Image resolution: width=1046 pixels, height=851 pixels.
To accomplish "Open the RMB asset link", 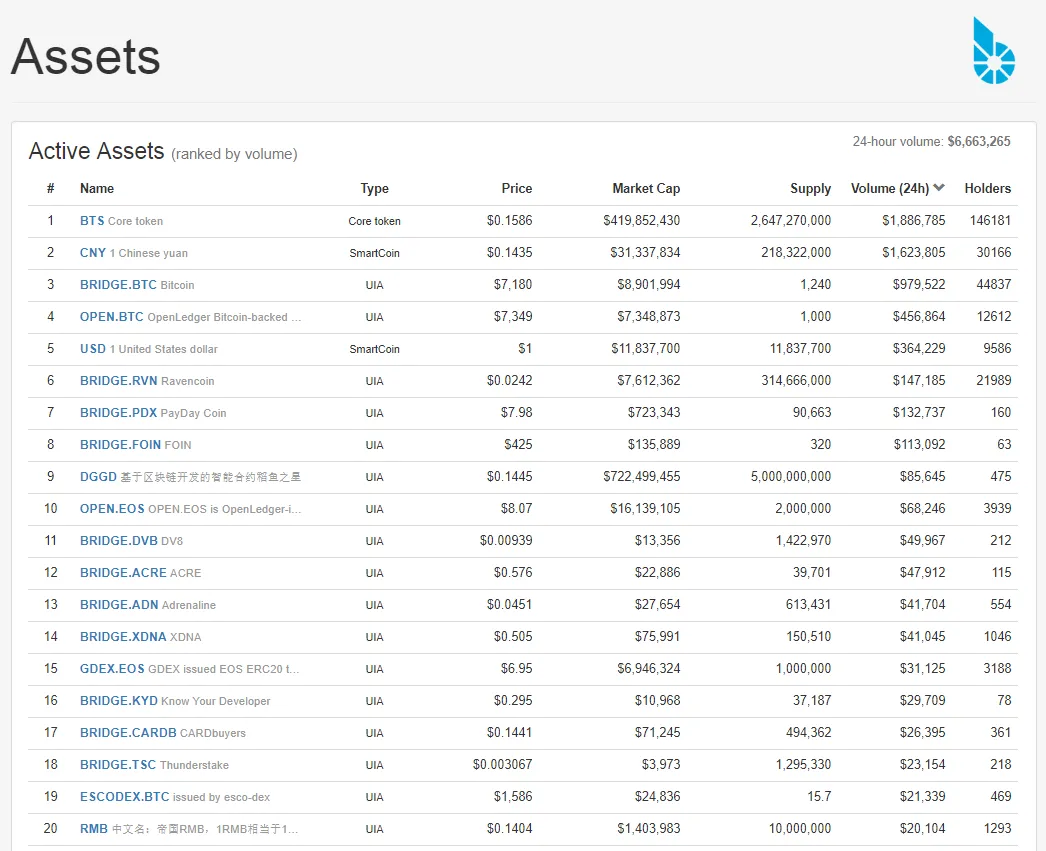I will 94,829.
